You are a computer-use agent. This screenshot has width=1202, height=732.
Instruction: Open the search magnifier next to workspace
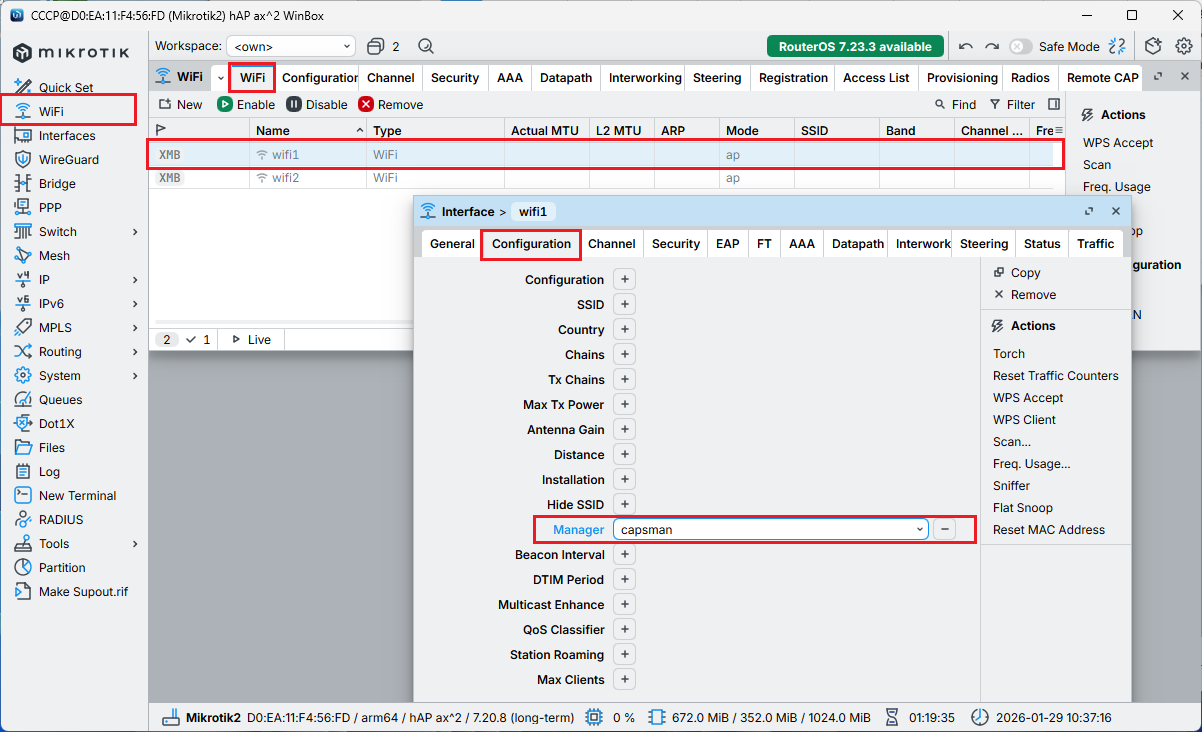point(425,46)
